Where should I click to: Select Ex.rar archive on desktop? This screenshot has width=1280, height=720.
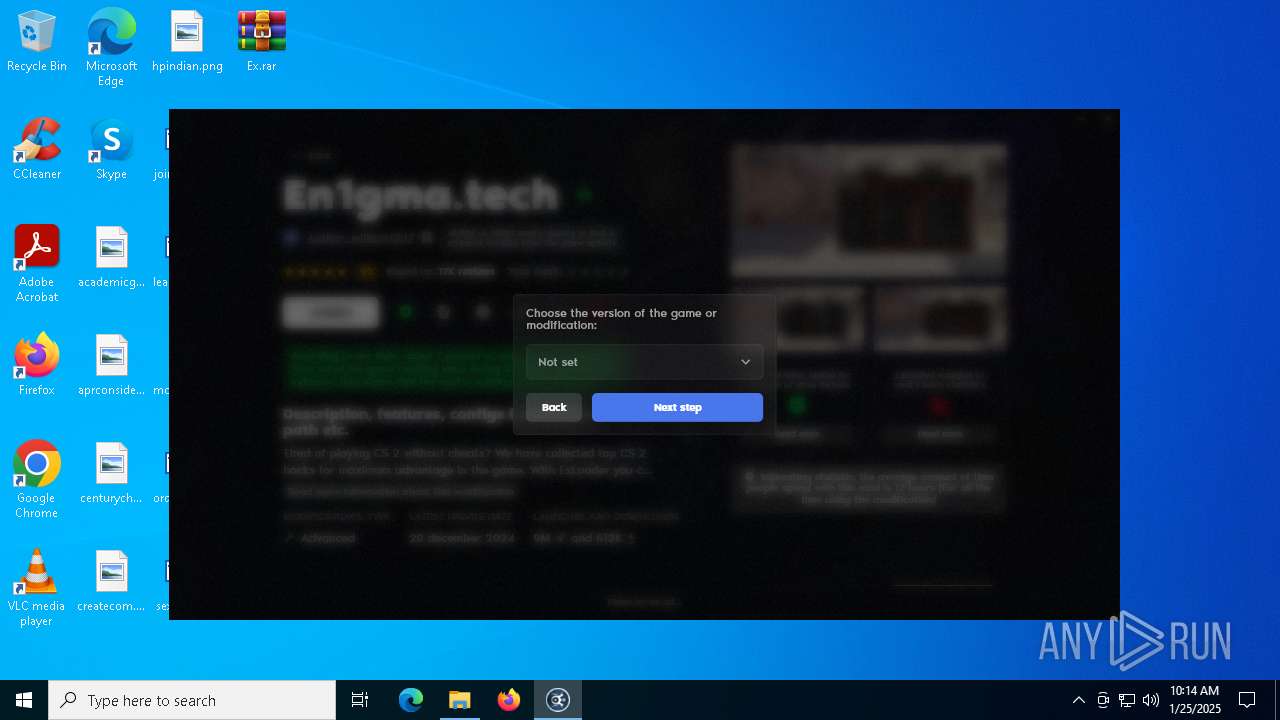261,42
